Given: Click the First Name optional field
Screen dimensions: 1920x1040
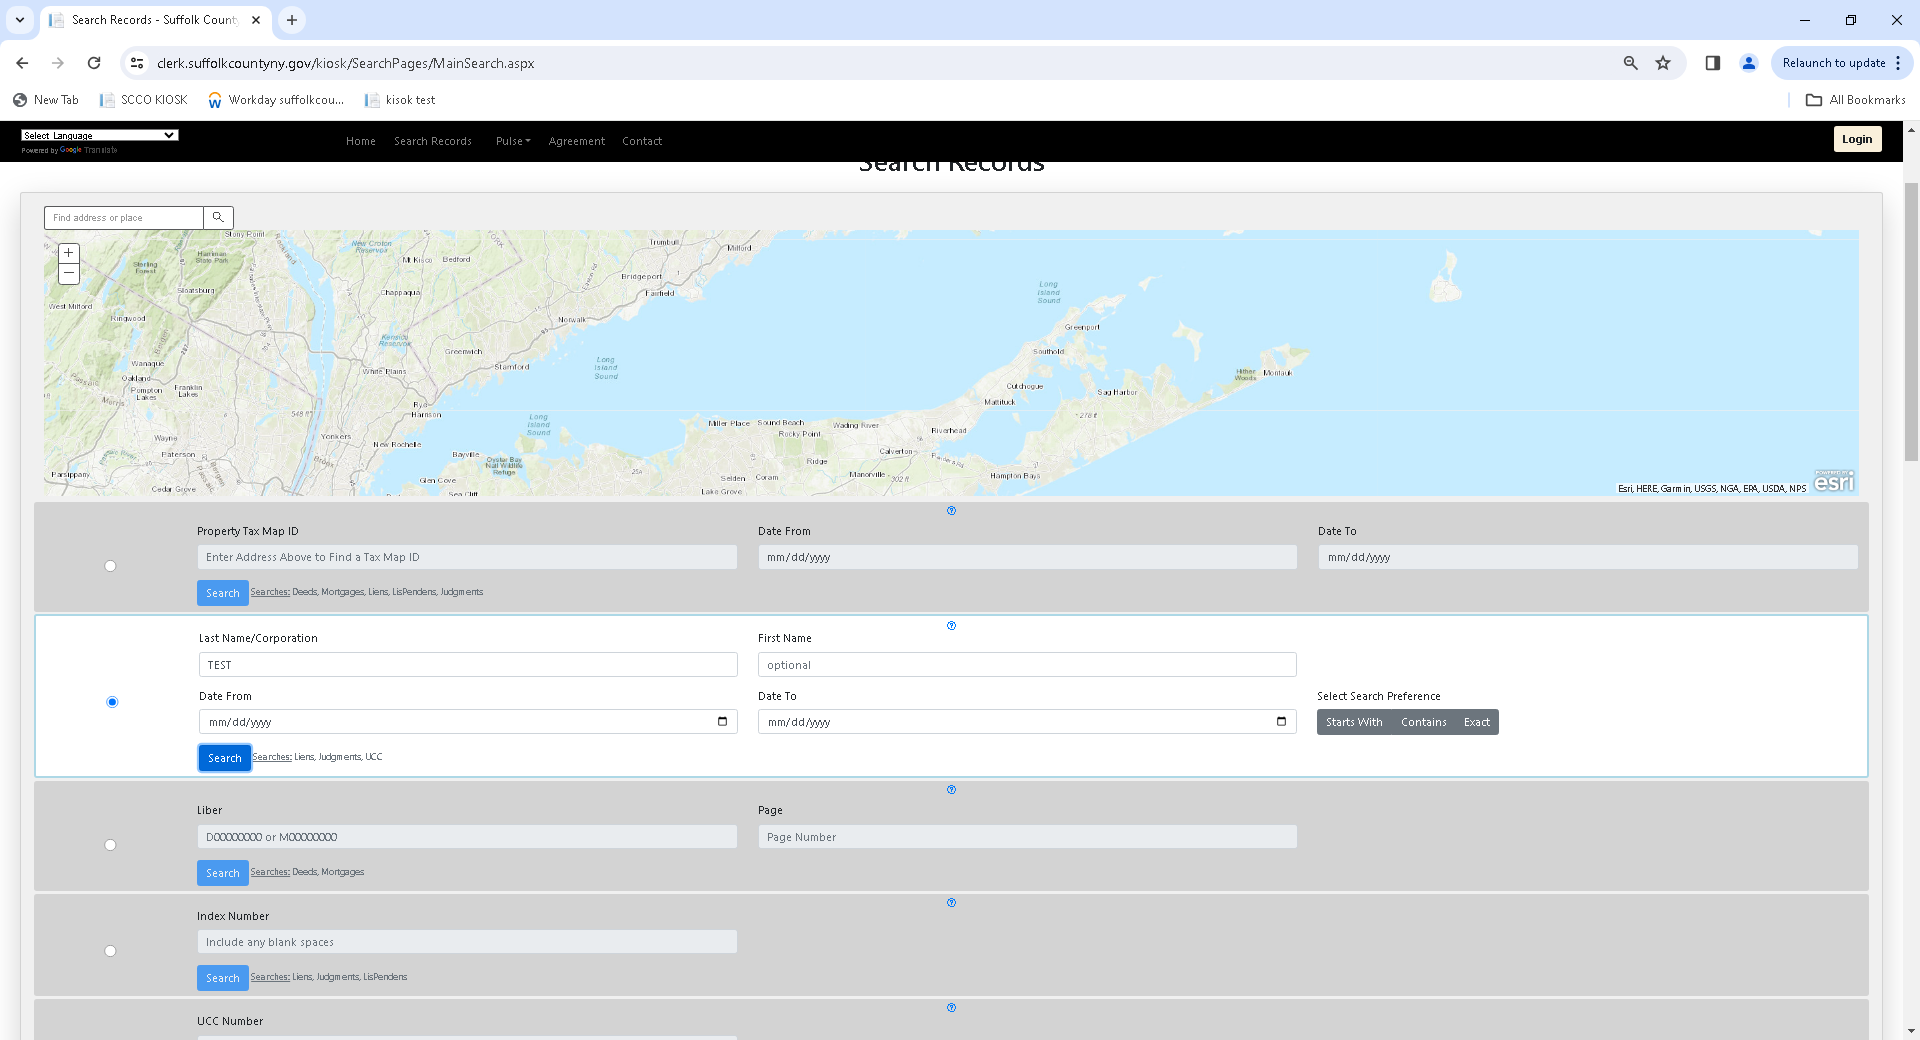Looking at the screenshot, I should click(x=1027, y=665).
